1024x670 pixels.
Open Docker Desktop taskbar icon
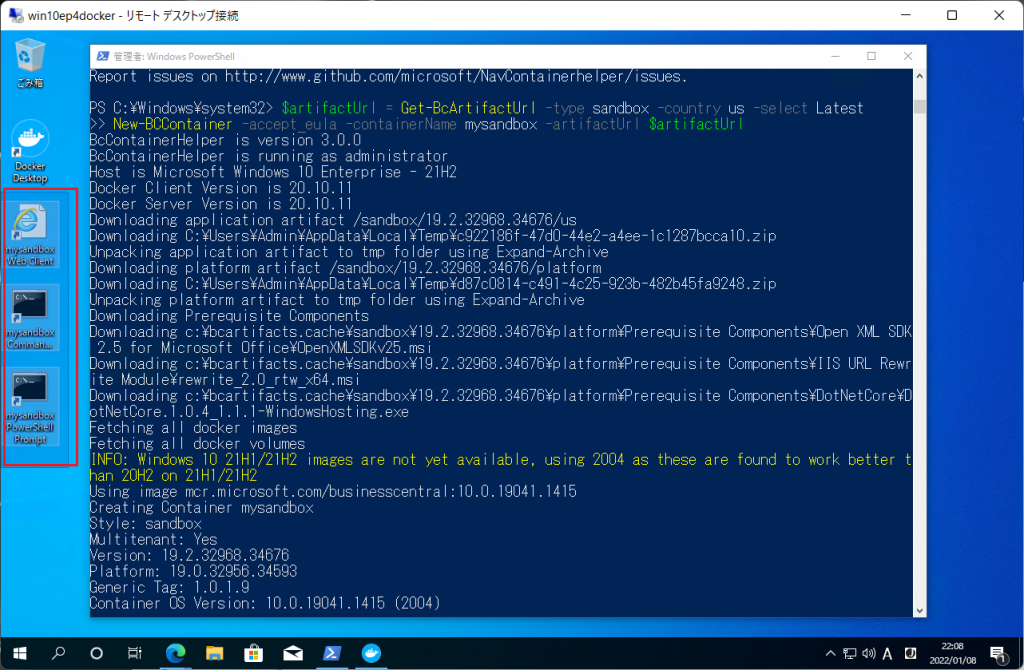click(371, 653)
